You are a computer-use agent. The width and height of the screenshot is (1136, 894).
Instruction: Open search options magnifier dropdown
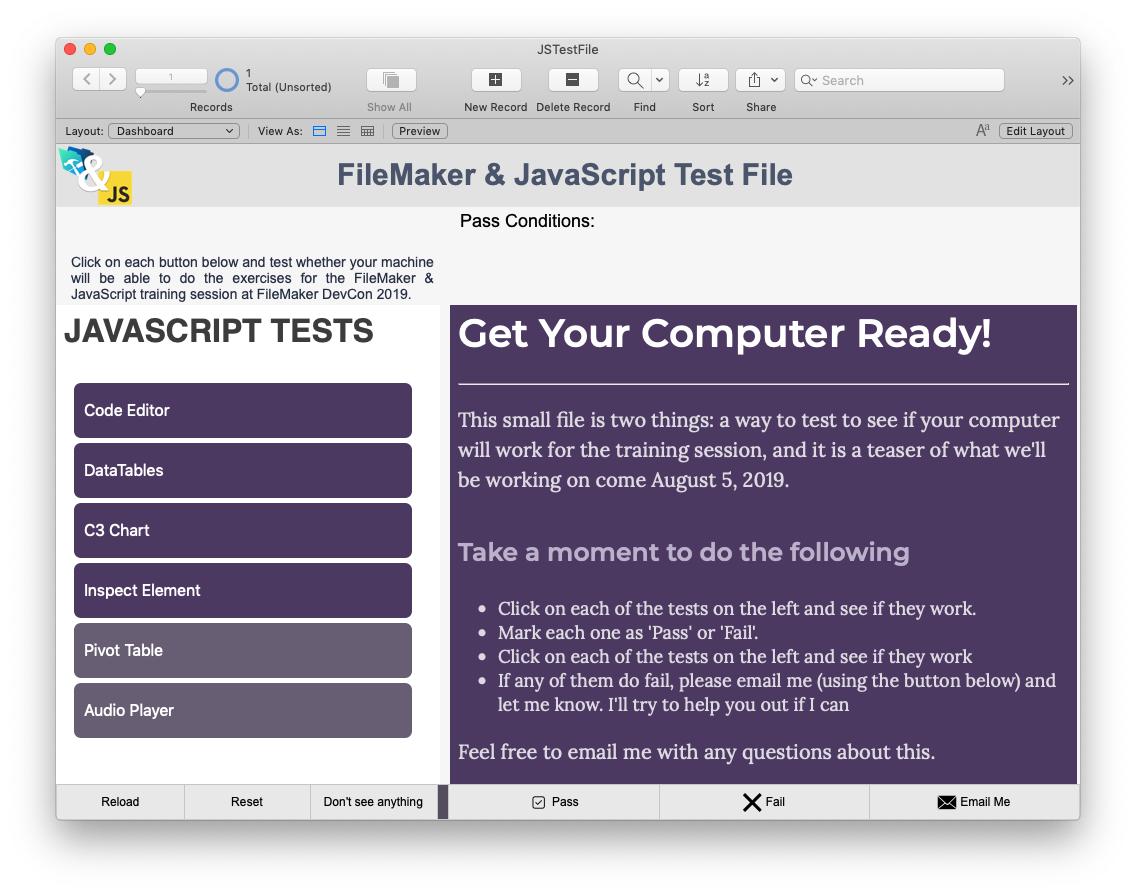[x=809, y=80]
